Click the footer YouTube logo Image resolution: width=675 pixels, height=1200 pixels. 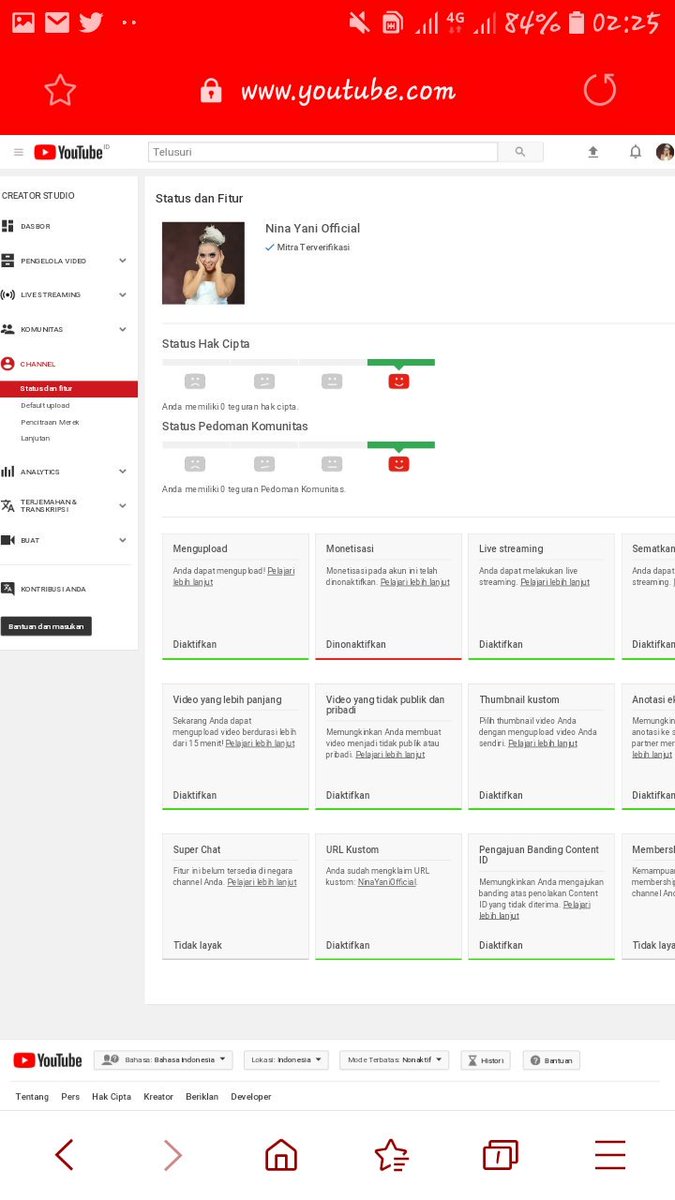click(x=47, y=1060)
